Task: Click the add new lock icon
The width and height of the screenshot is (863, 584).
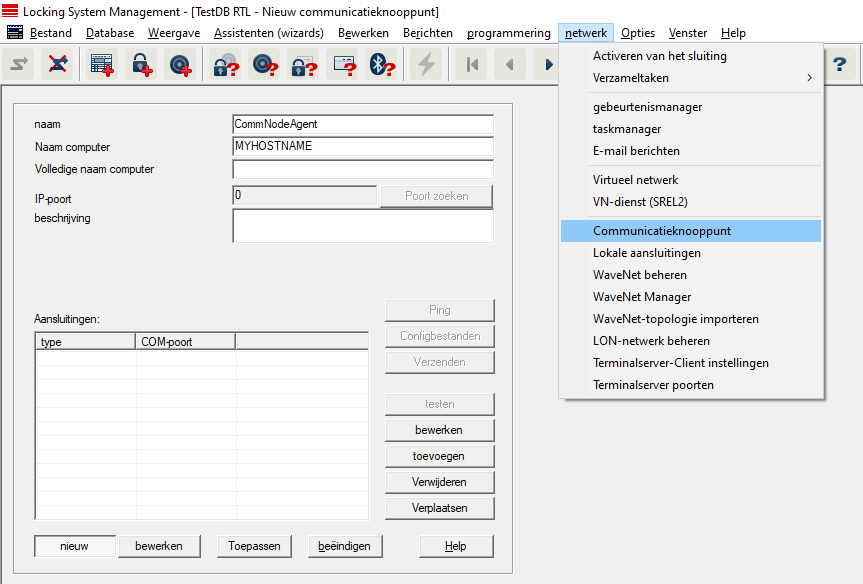Action: pyautogui.click(x=140, y=65)
